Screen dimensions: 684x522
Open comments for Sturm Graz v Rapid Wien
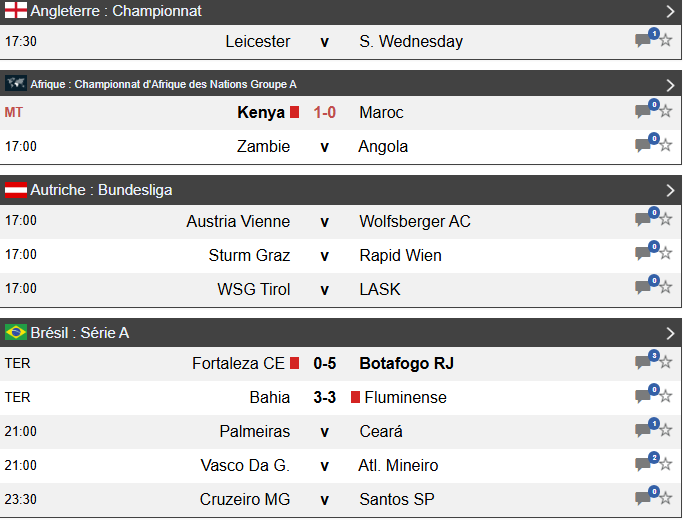click(645, 255)
